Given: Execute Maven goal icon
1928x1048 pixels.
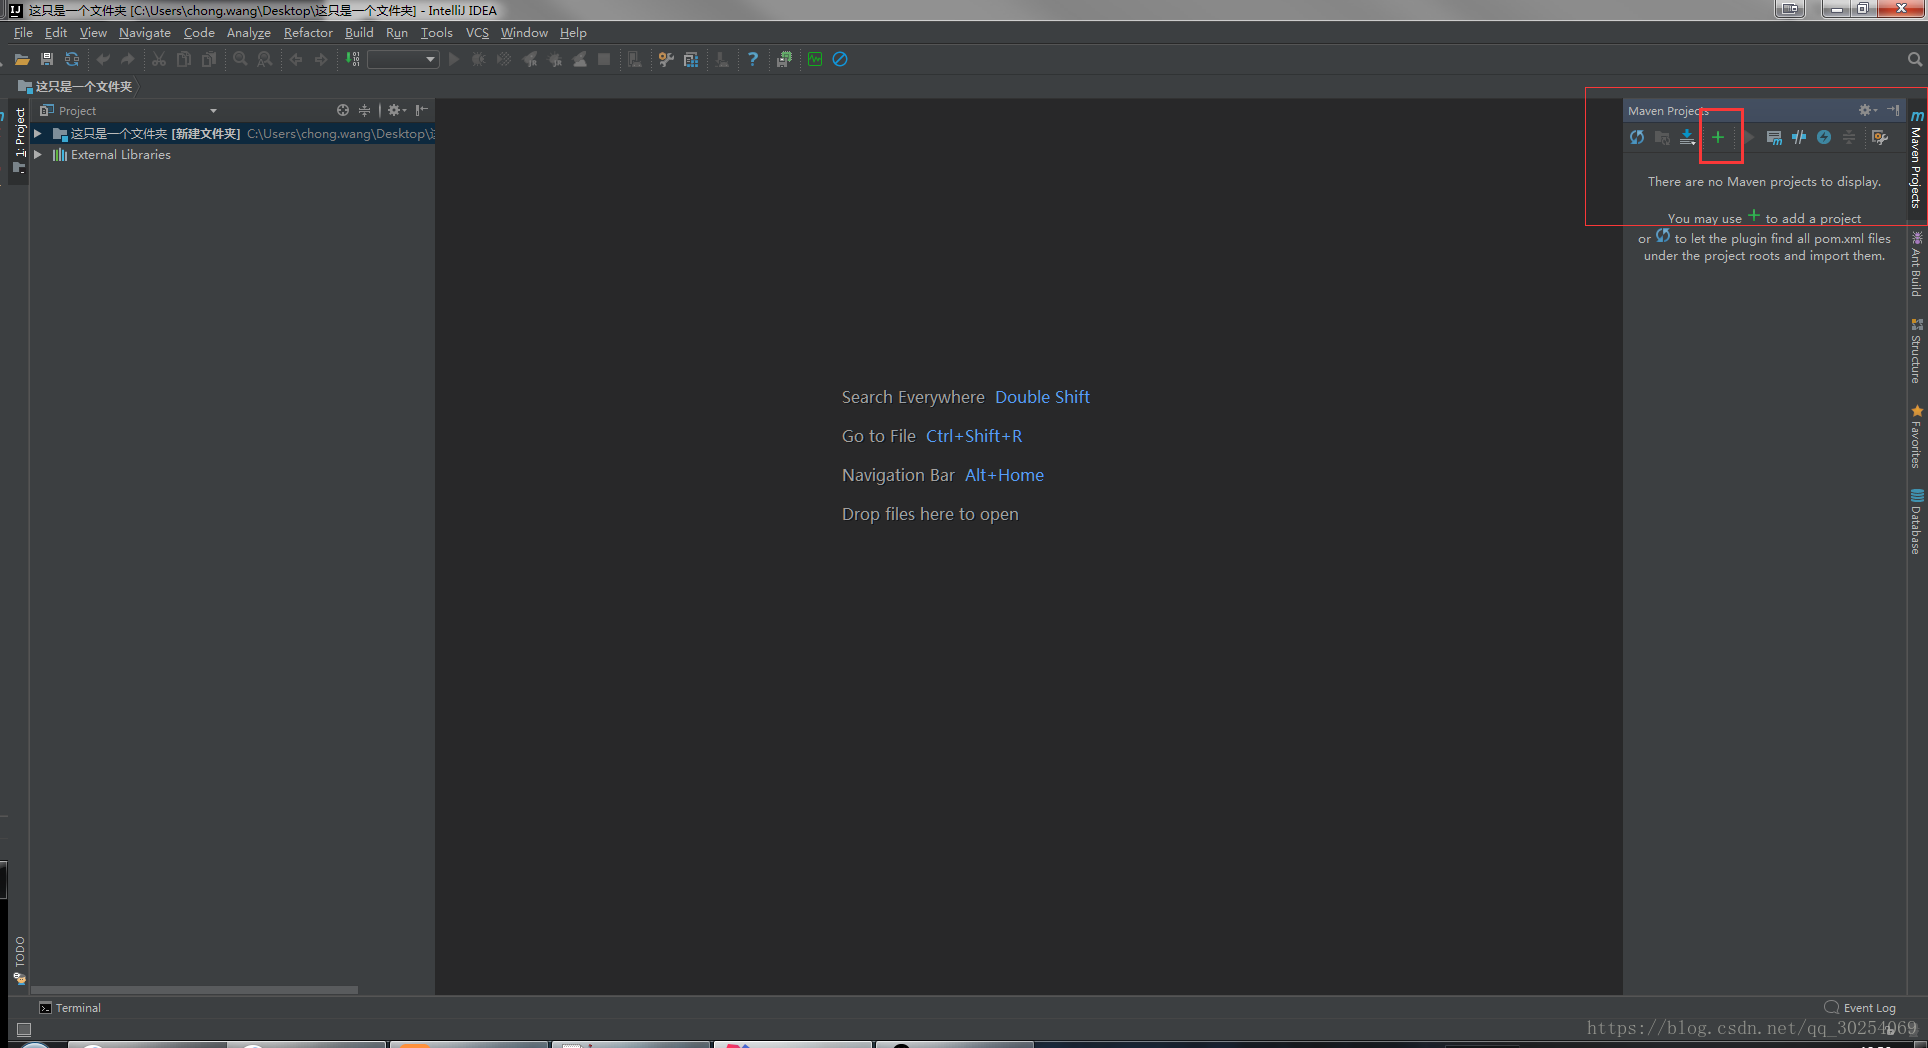Looking at the screenshot, I should click(1774, 138).
